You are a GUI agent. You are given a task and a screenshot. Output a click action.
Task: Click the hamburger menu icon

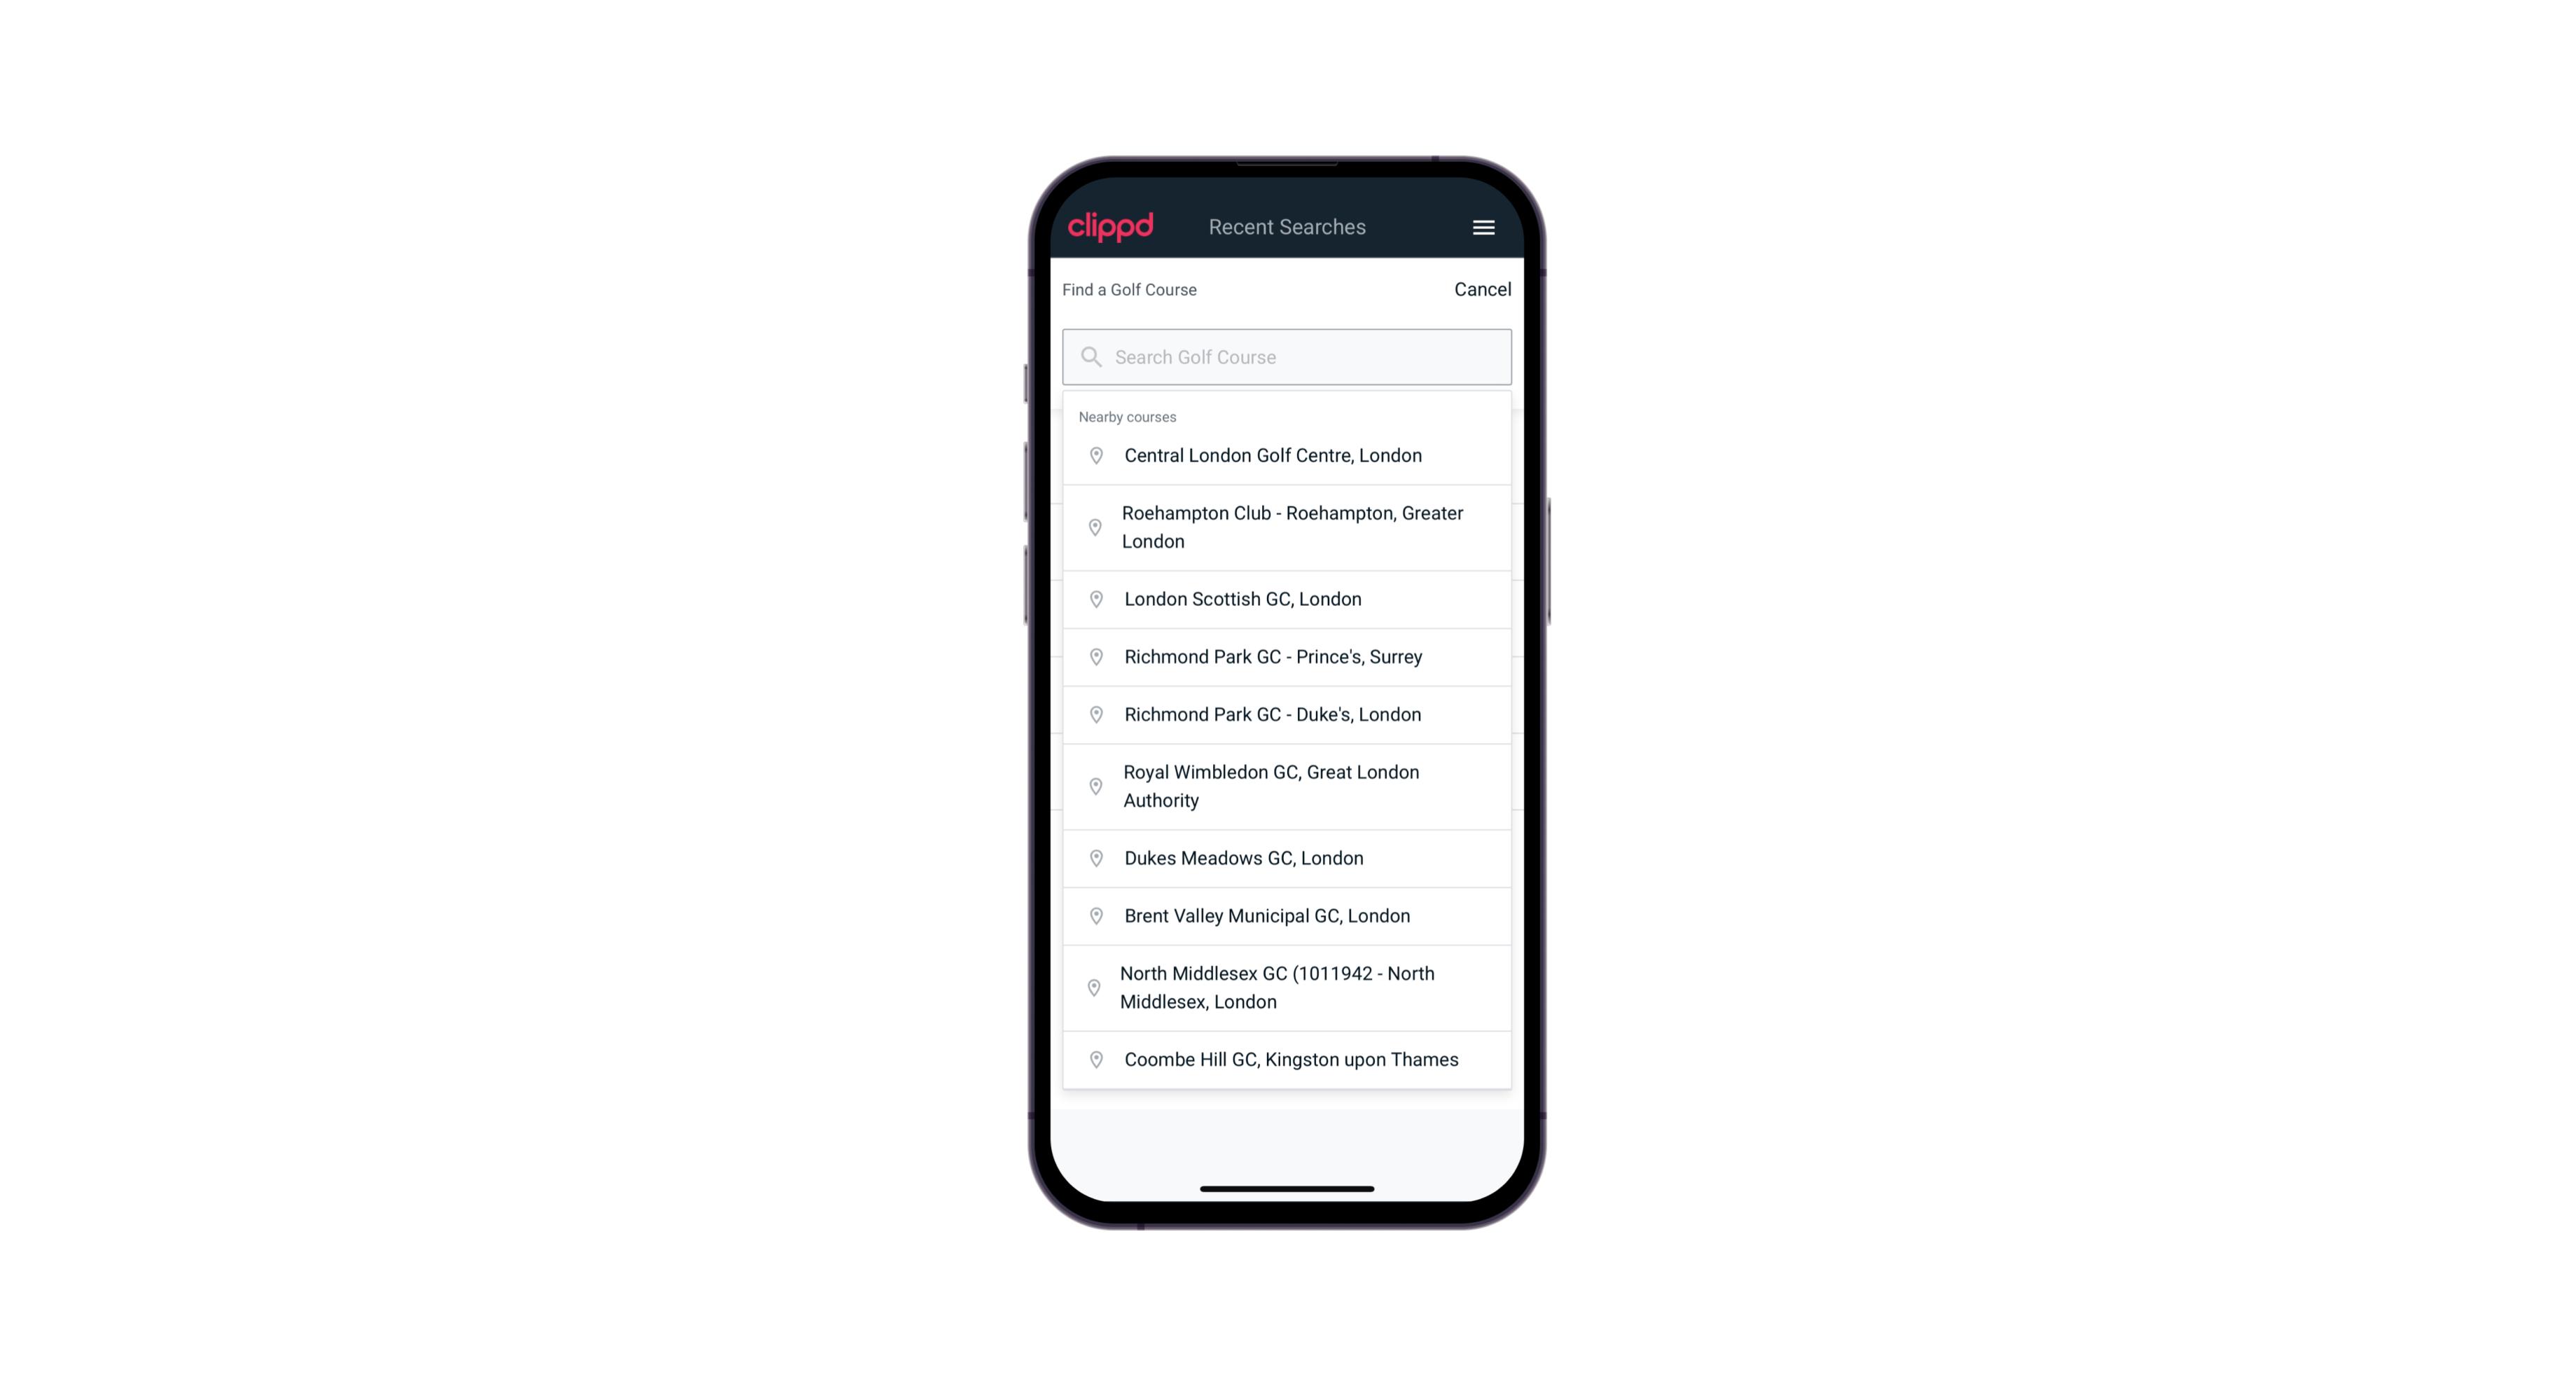click(x=1483, y=227)
